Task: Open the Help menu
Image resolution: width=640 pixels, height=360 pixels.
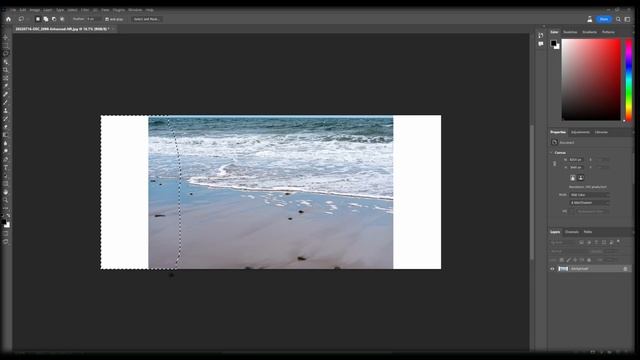Action: pyautogui.click(x=150, y=10)
